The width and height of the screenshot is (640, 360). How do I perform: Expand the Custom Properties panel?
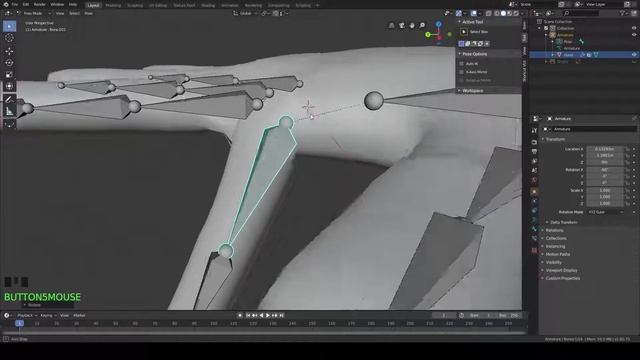tap(562, 278)
